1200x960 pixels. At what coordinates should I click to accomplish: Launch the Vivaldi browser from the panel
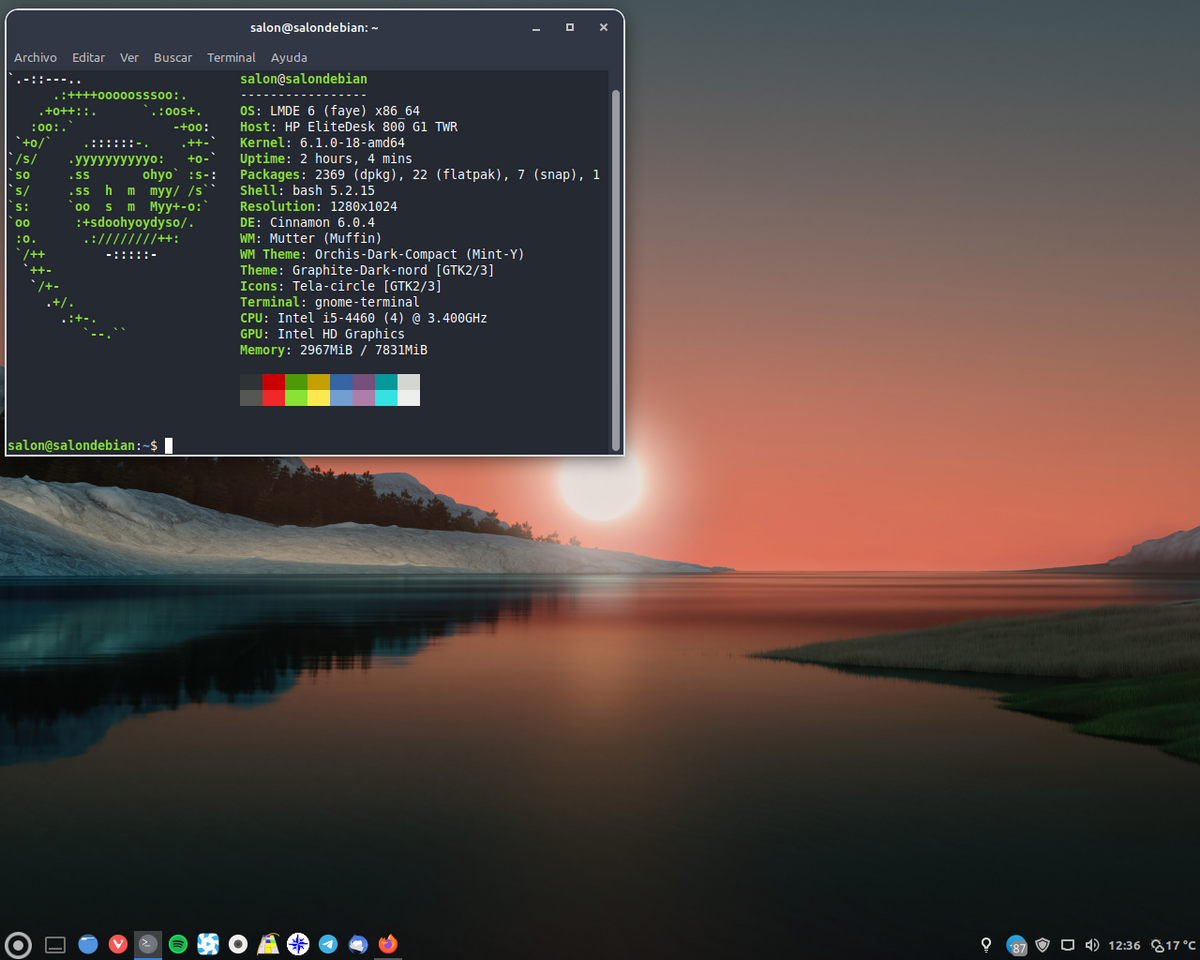[118, 943]
